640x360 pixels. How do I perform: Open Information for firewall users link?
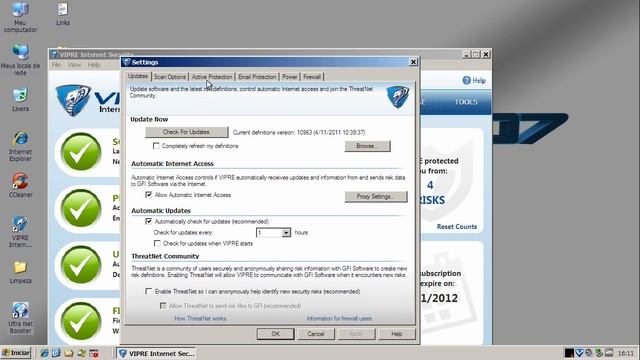click(x=339, y=318)
